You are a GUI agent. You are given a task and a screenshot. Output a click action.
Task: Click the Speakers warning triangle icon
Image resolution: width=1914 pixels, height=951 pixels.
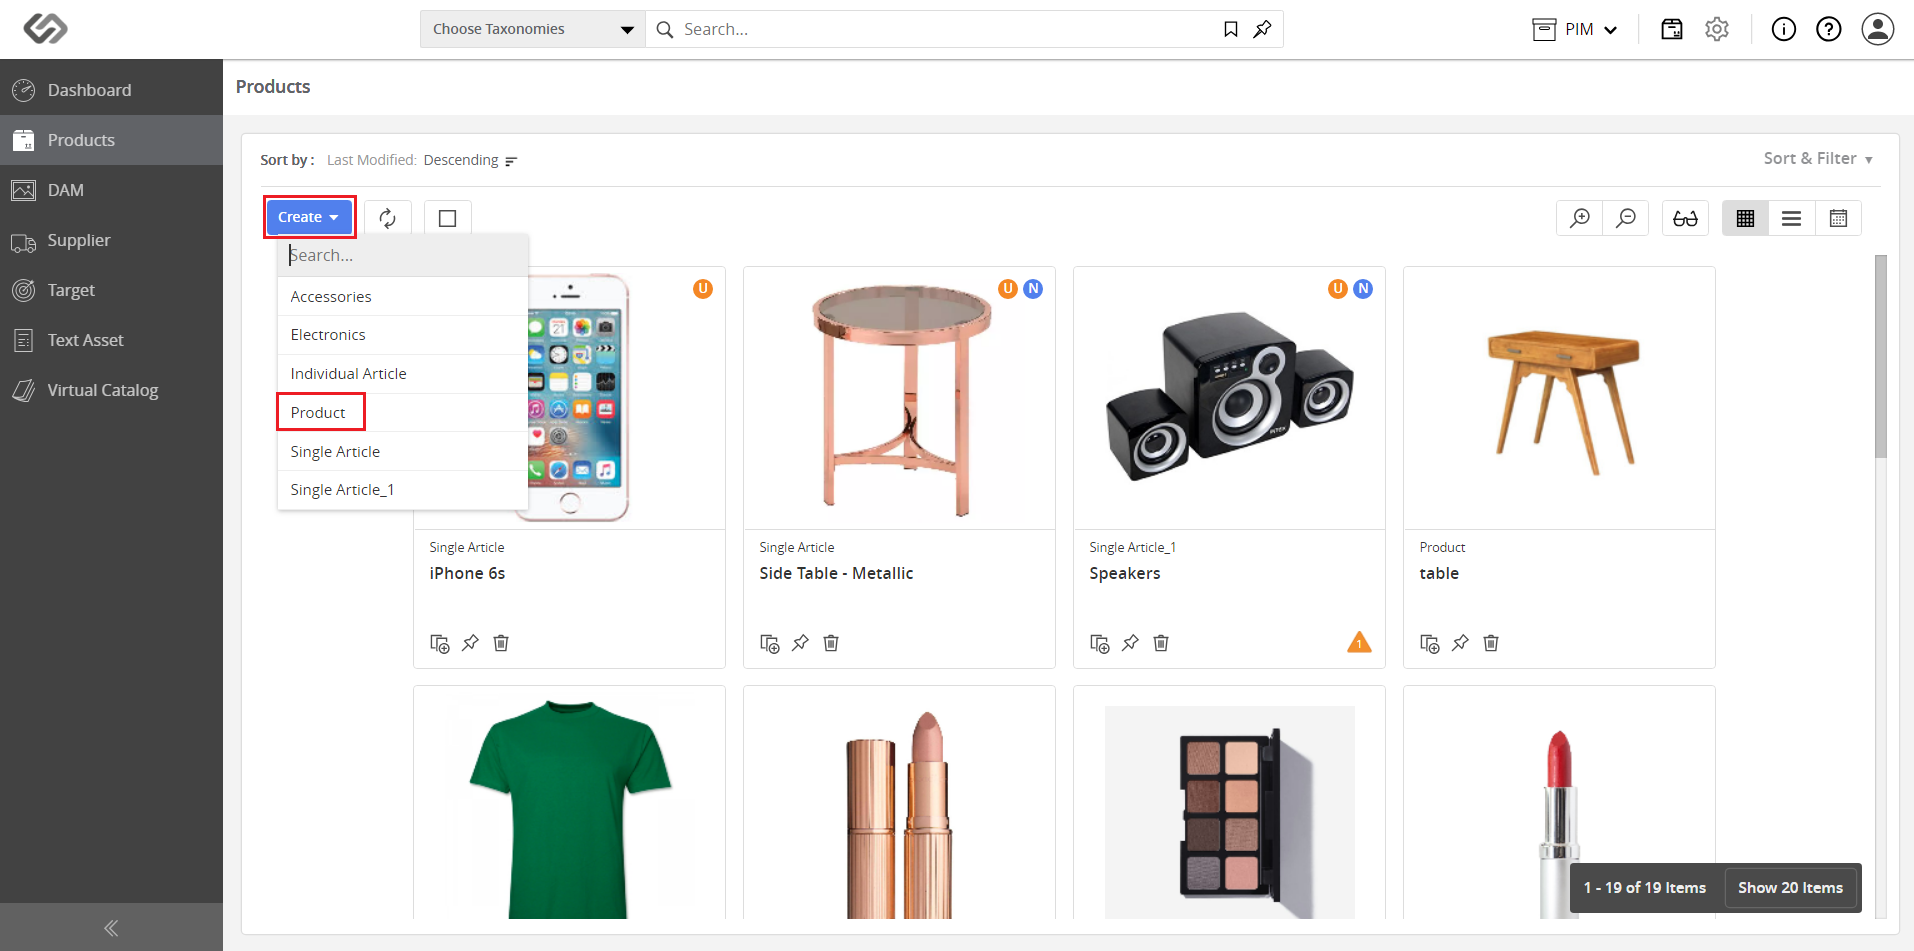(x=1359, y=642)
